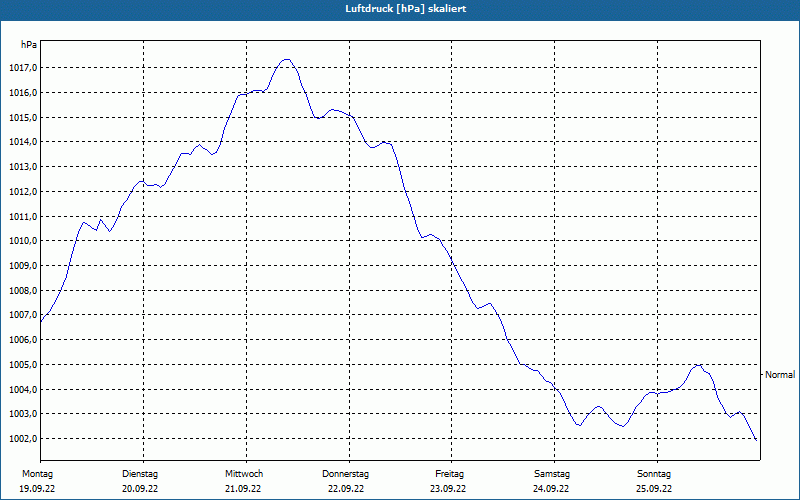
Task: Click the 1015,0 axis value
Action: click(x=23, y=117)
